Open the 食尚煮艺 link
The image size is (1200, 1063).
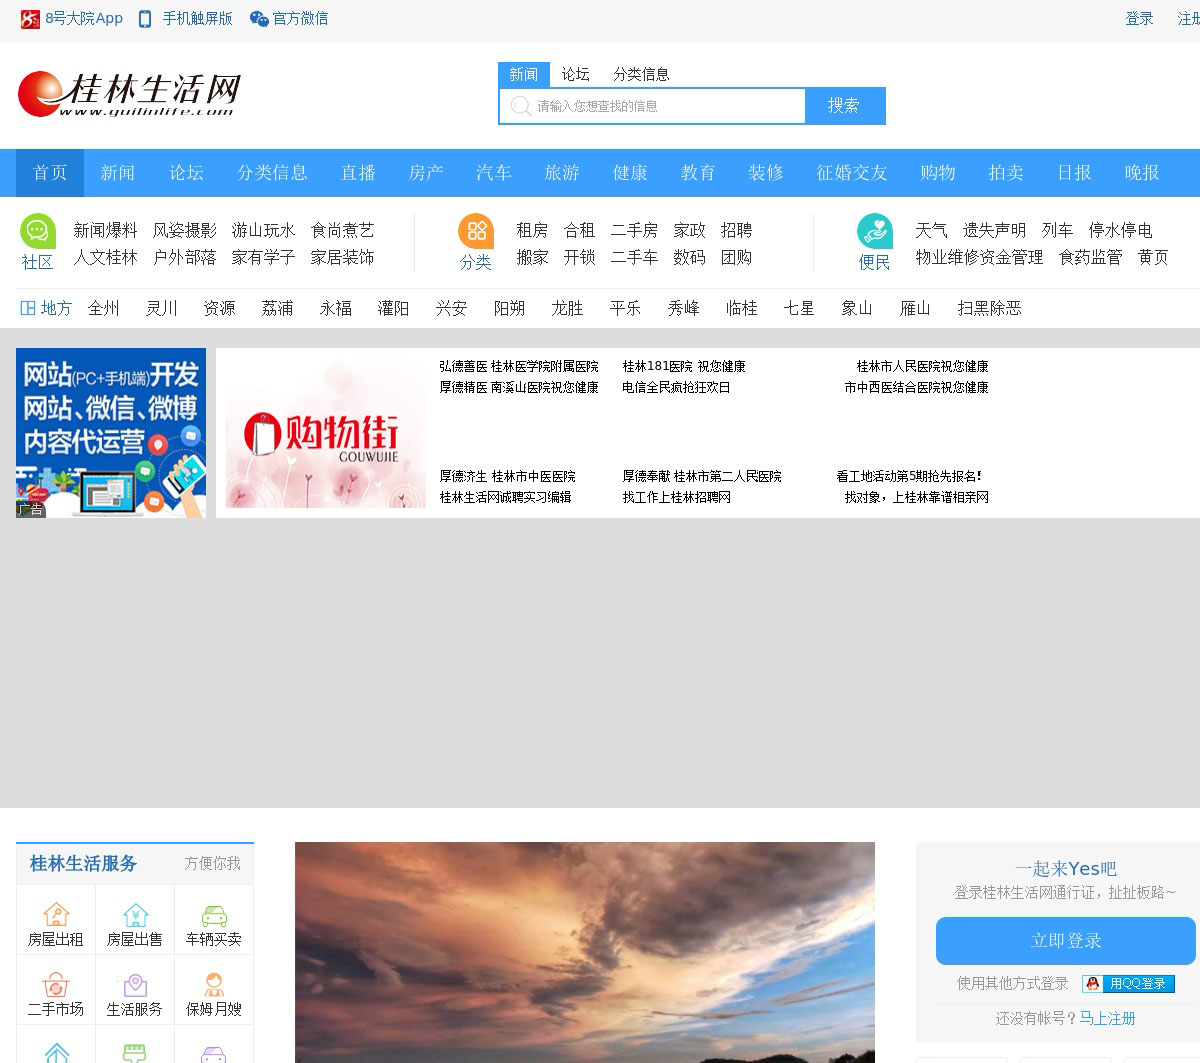point(342,231)
